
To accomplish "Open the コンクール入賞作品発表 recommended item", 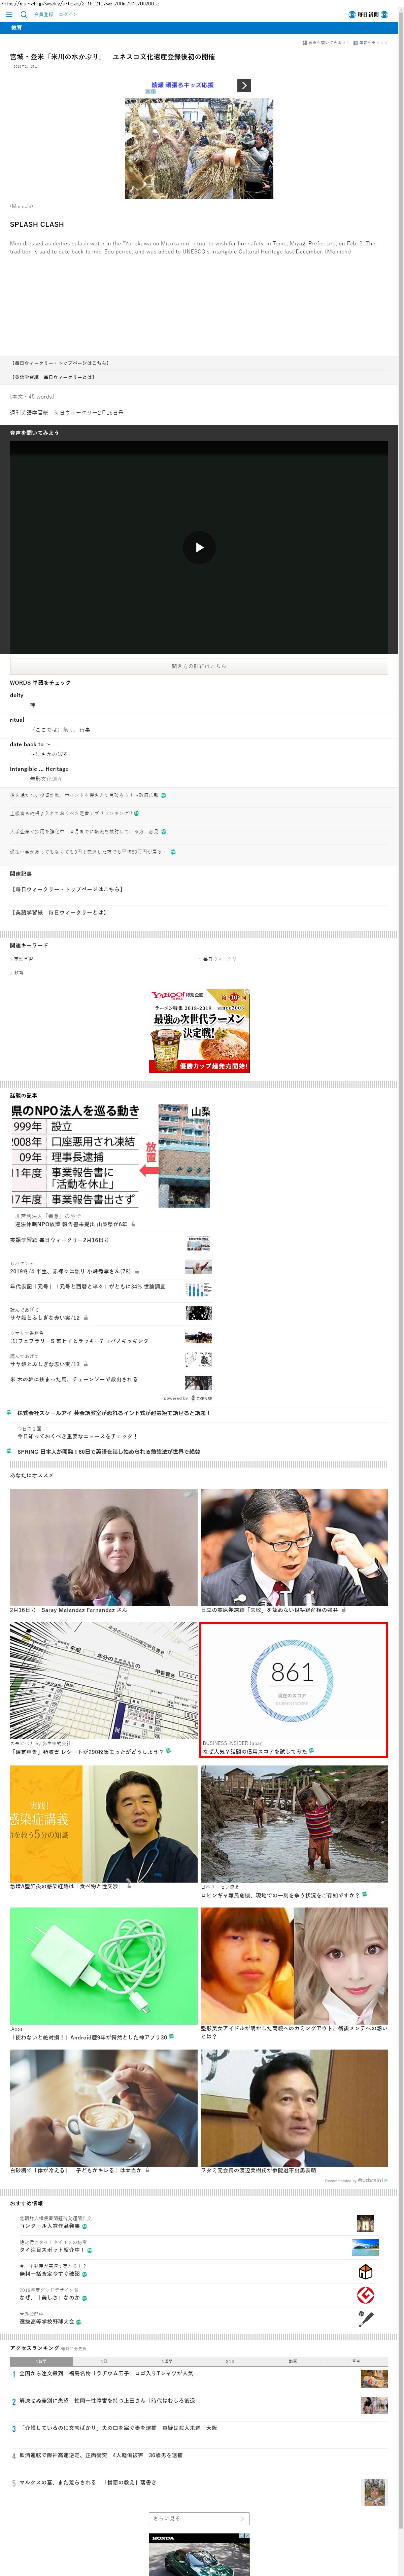I will click(x=50, y=2226).
